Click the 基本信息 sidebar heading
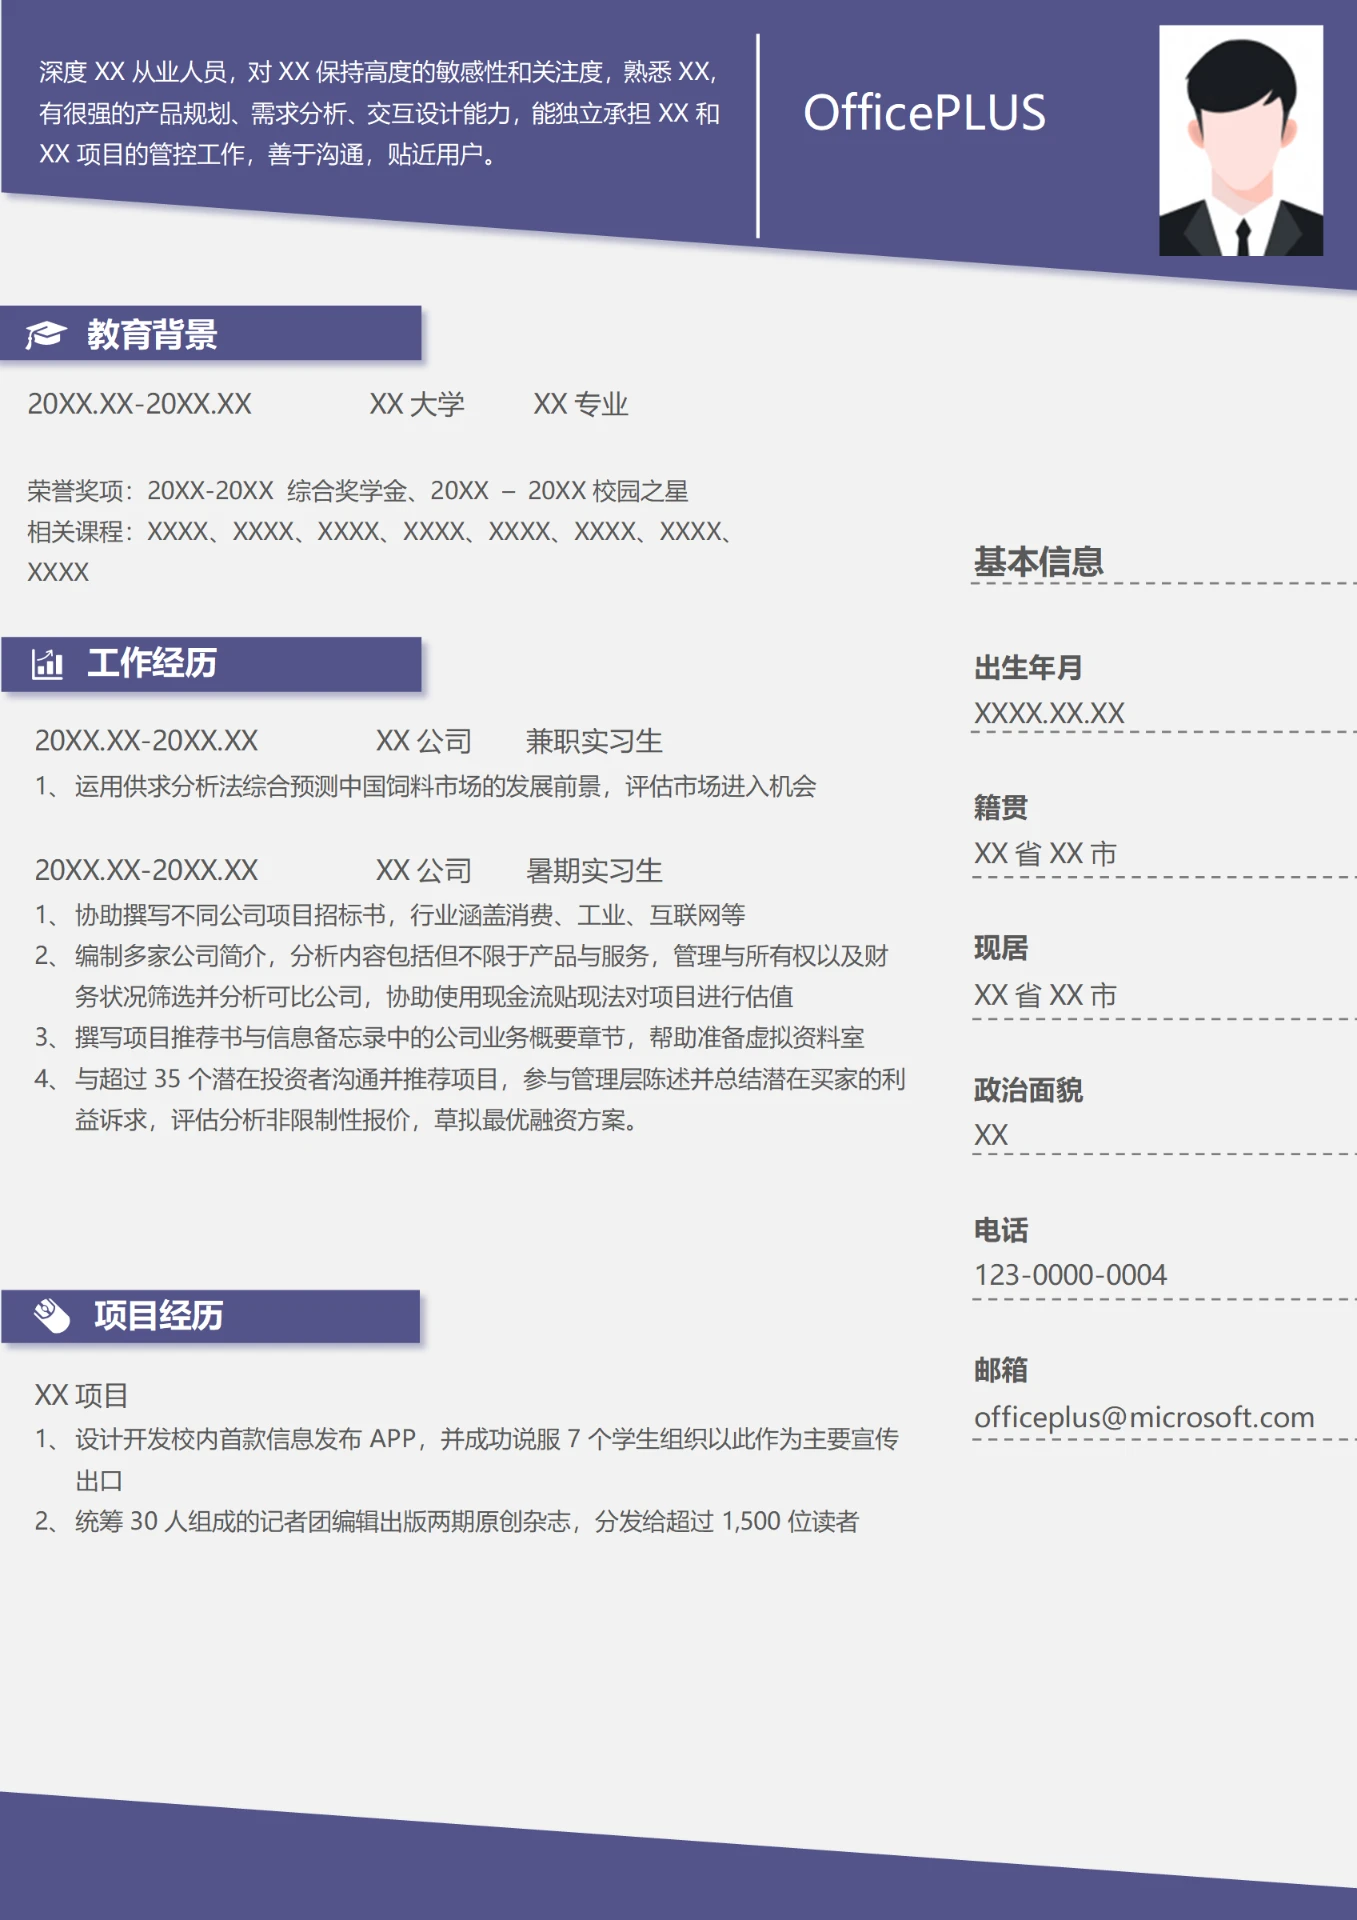1357x1920 pixels. pyautogui.click(x=1039, y=561)
